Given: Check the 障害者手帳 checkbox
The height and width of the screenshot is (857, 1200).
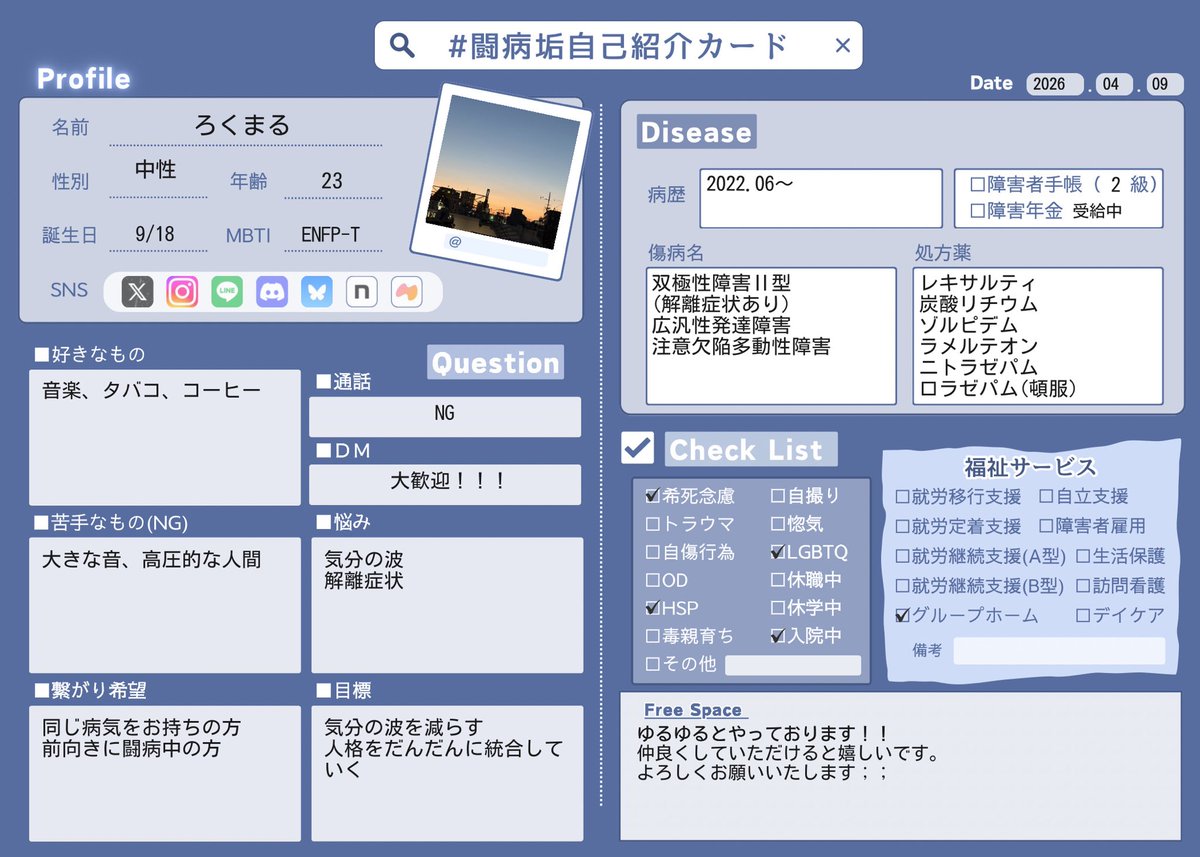Looking at the screenshot, I should [978, 185].
